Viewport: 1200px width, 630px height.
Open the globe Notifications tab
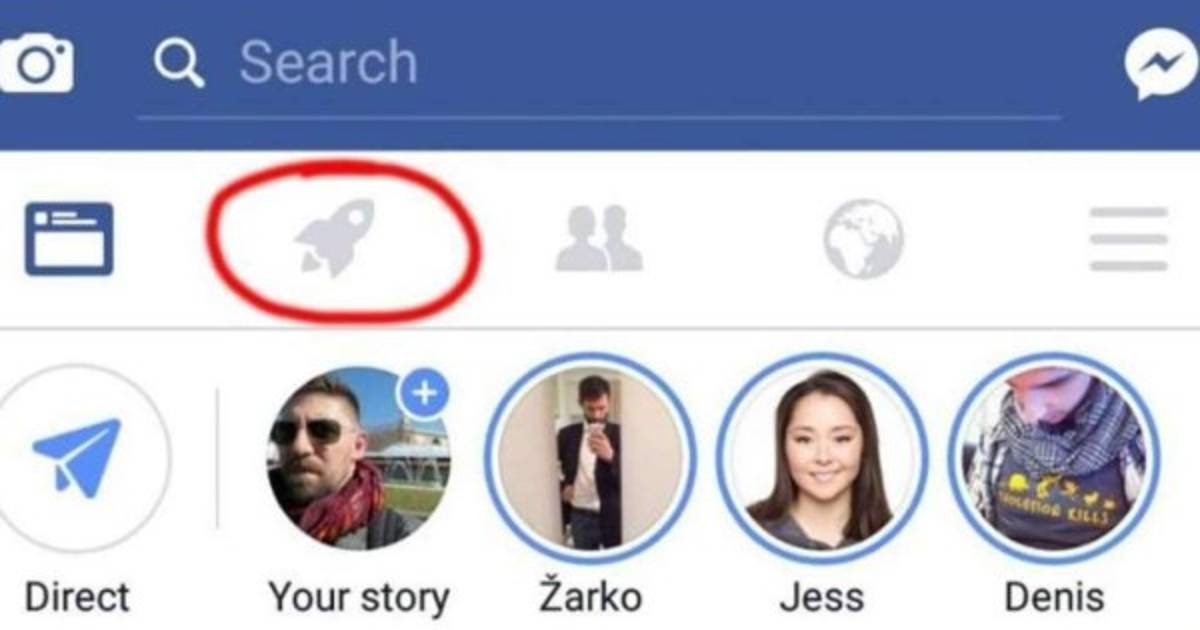tap(863, 239)
